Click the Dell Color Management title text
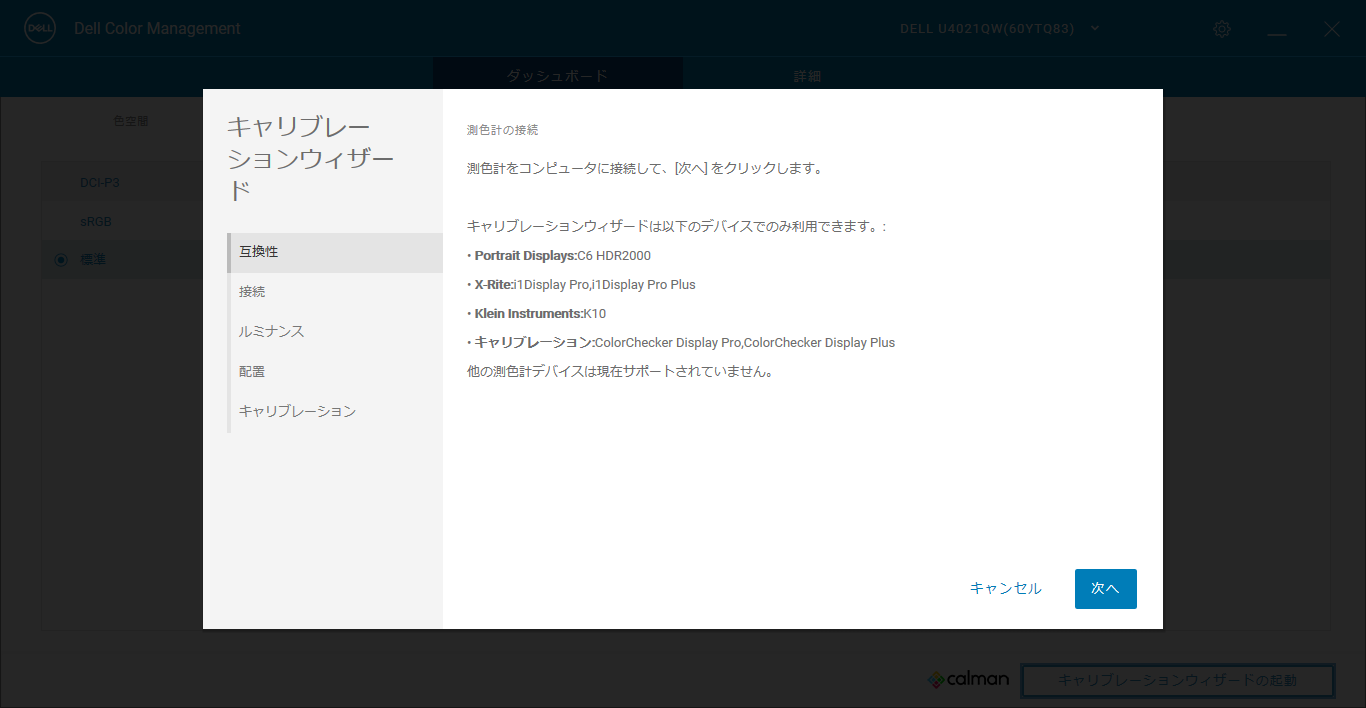 pyautogui.click(x=157, y=29)
